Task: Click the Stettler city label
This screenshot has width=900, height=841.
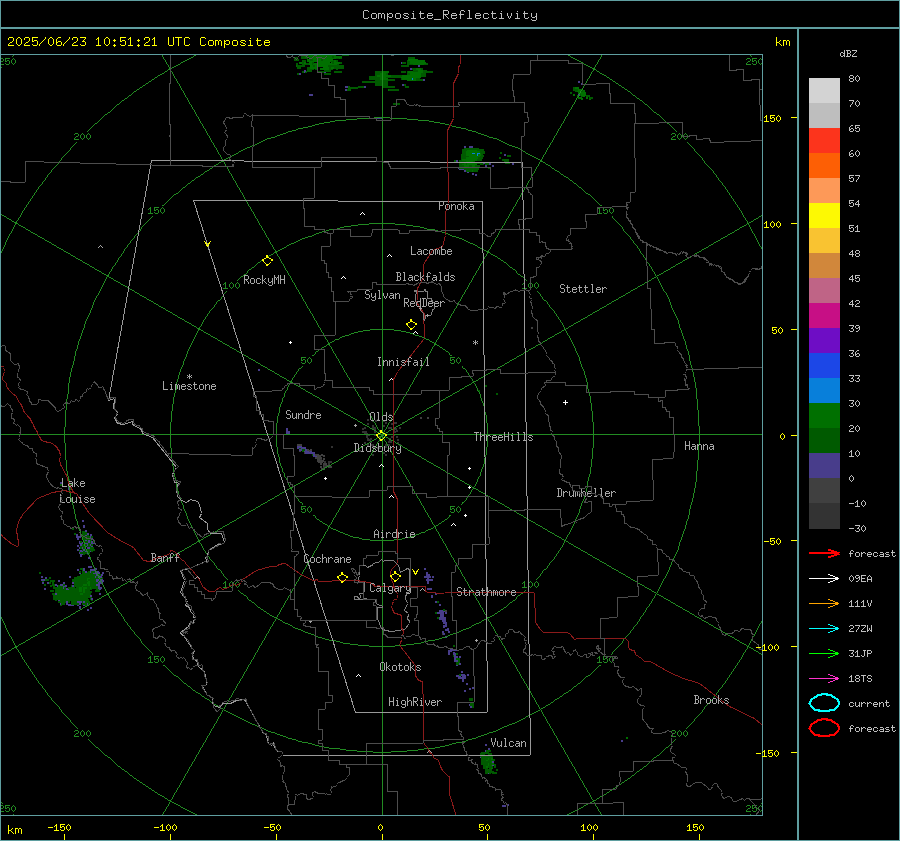Action: (583, 289)
